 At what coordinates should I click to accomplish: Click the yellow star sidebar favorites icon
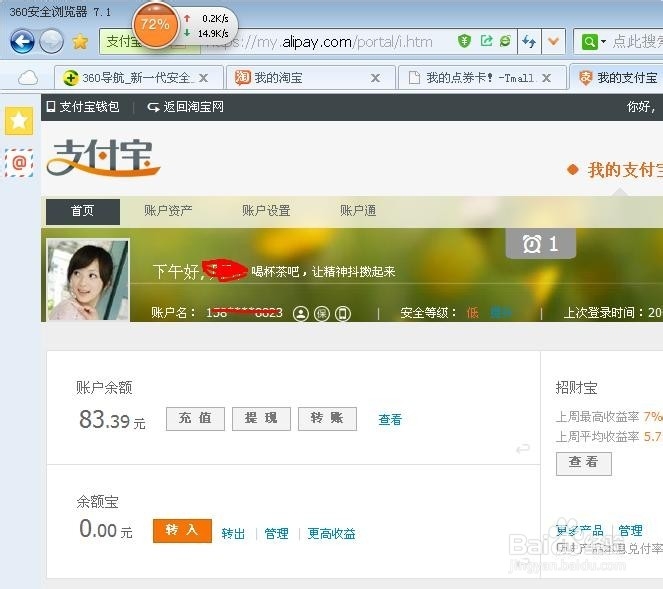[x=19, y=121]
